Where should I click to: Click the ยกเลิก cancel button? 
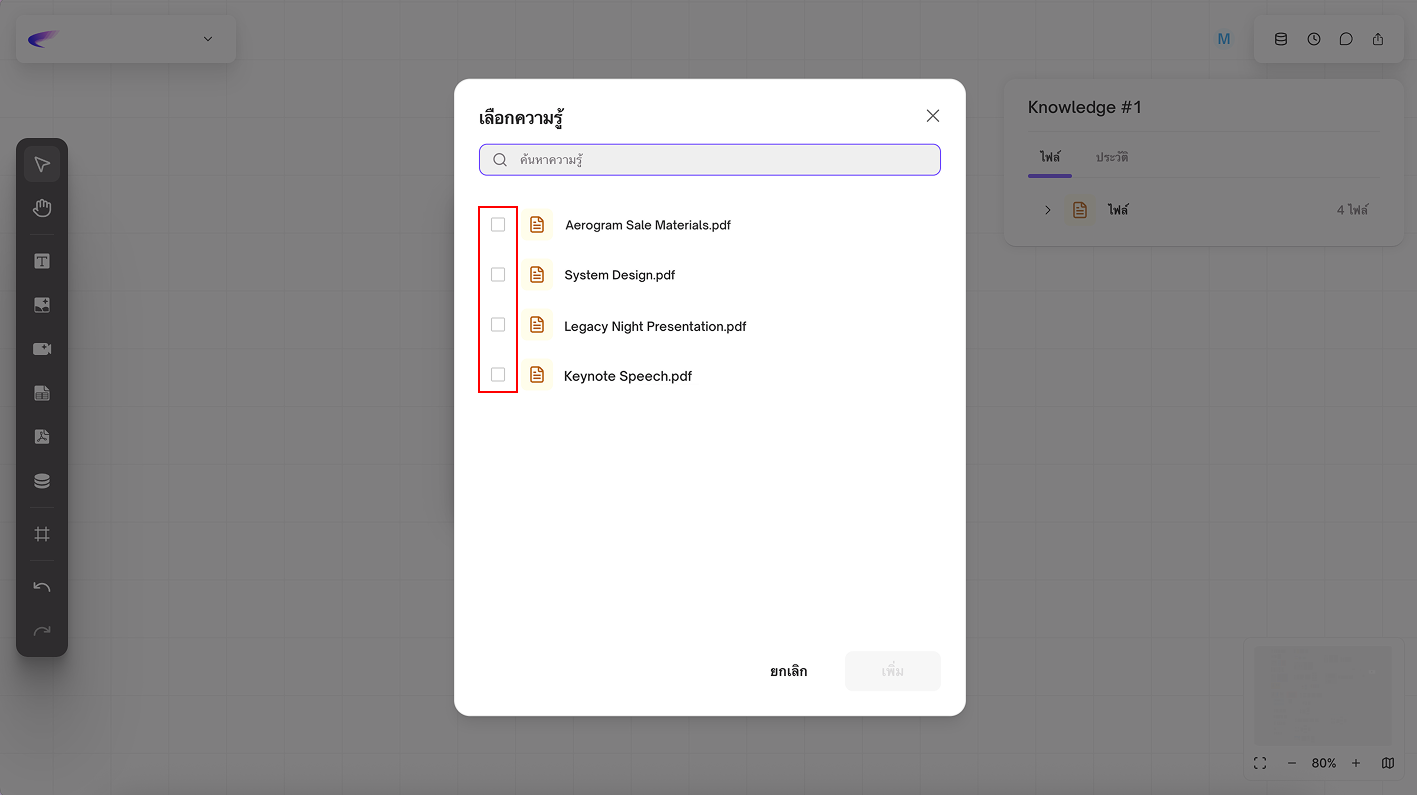pyautogui.click(x=788, y=671)
